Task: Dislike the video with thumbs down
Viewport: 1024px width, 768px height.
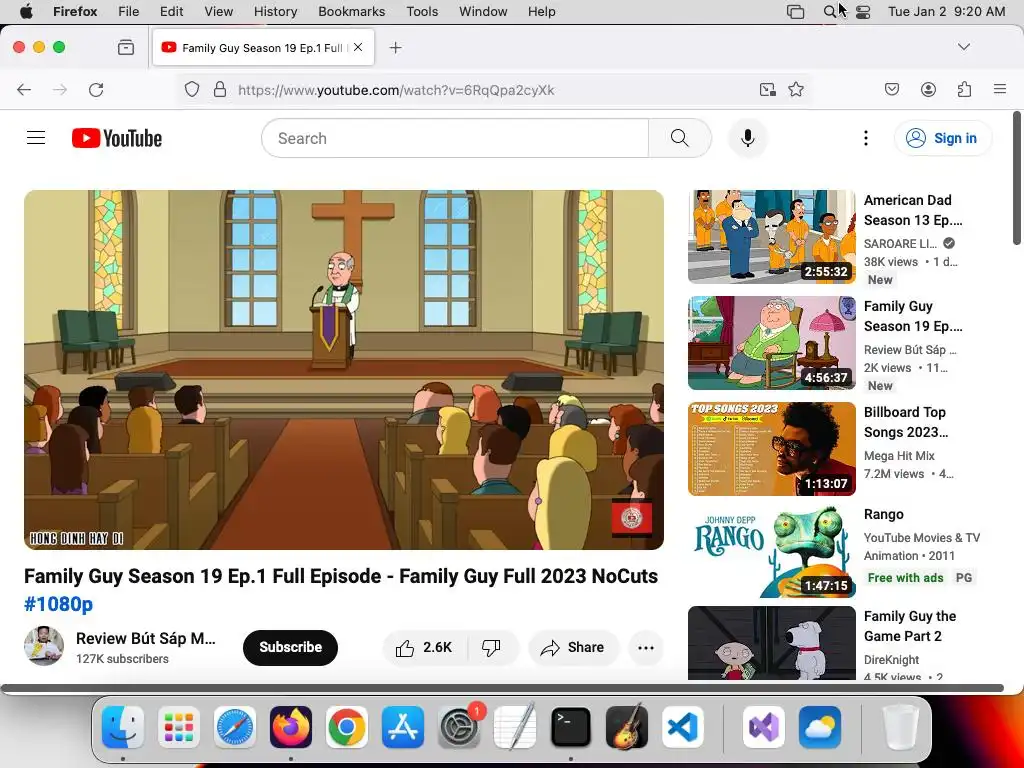Action: [491, 647]
